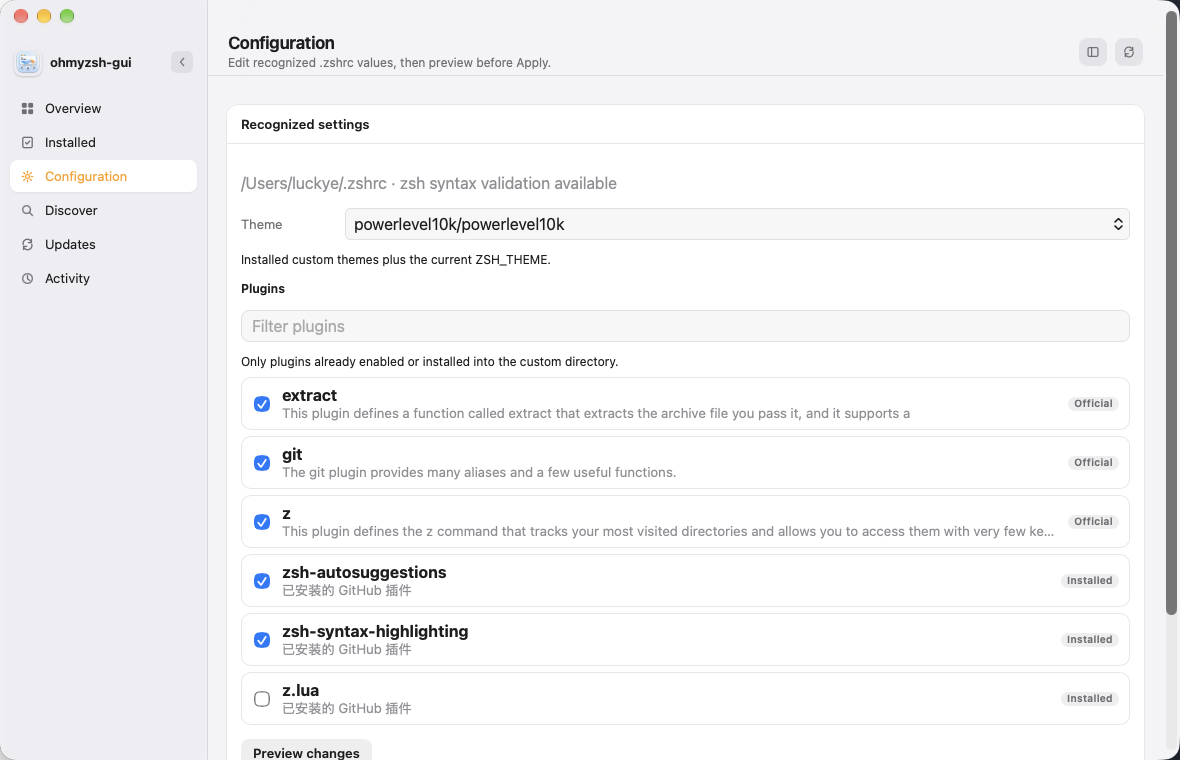This screenshot has height=760, width=1180.
Task: Click the Discover magnifier icon
Action: [x=28, y=211]
